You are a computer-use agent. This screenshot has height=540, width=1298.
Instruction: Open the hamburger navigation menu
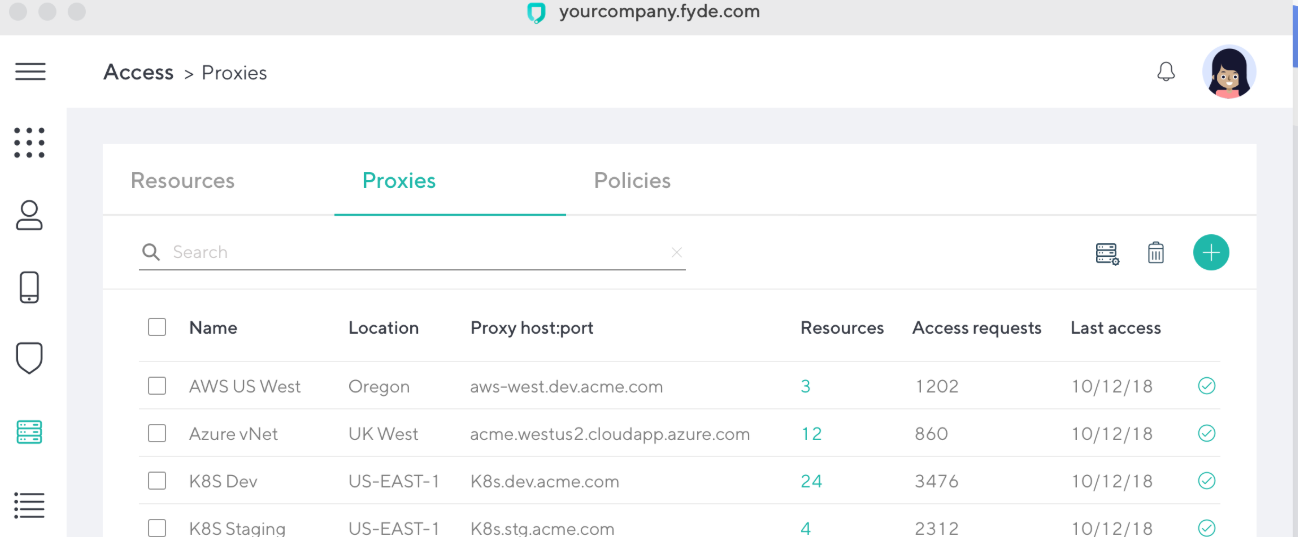(x=30, y=72)
